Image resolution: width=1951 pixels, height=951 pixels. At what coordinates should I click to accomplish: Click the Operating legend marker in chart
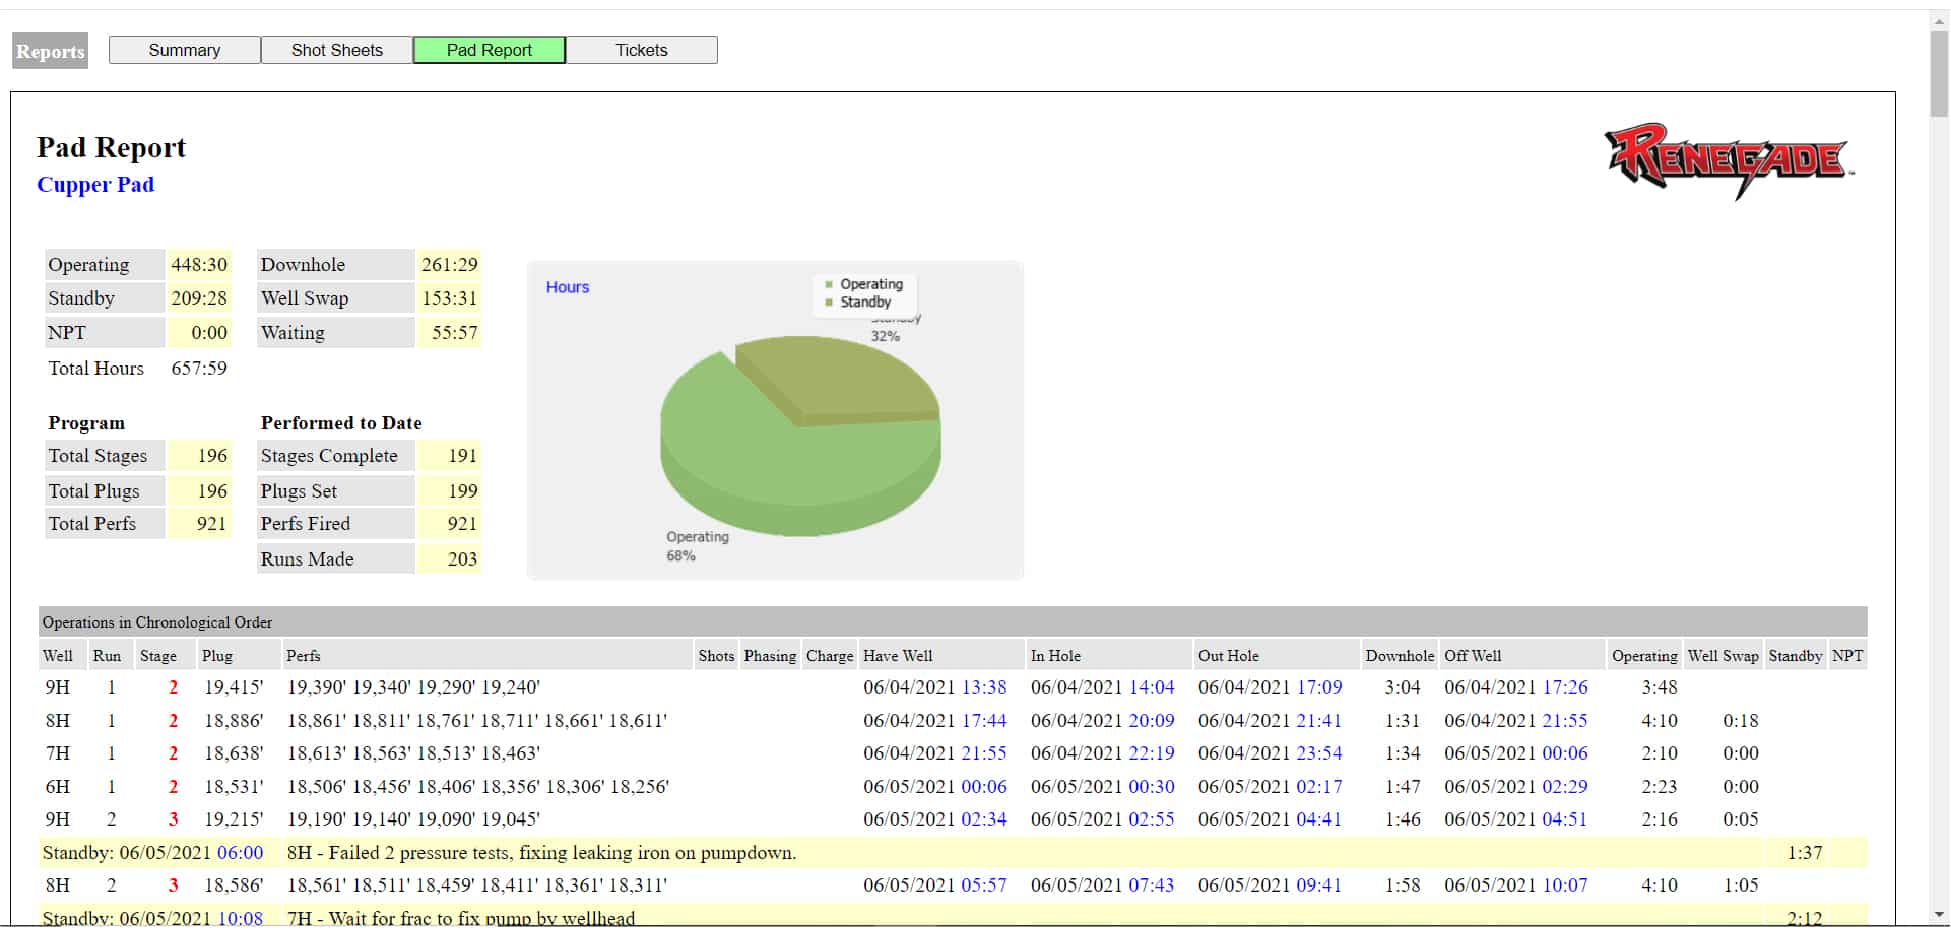(x=829, y=284)
